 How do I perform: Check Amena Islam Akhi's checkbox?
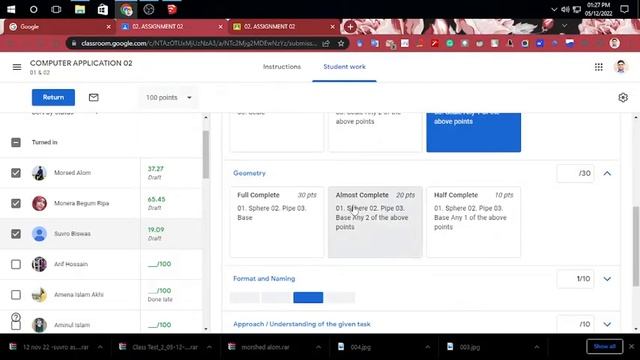coord(16,295)
